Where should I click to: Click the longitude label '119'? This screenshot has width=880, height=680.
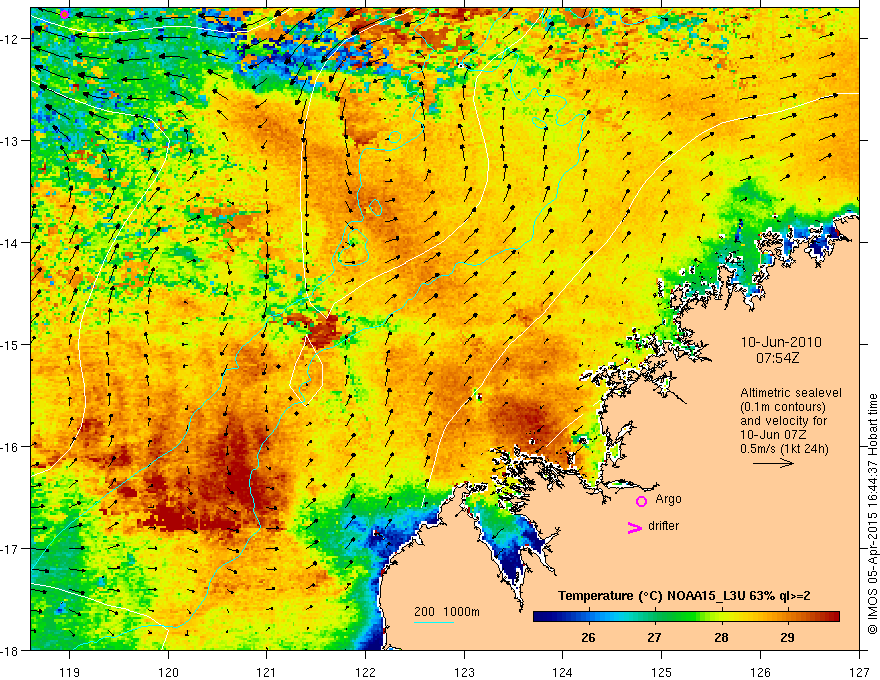(69, 672)
